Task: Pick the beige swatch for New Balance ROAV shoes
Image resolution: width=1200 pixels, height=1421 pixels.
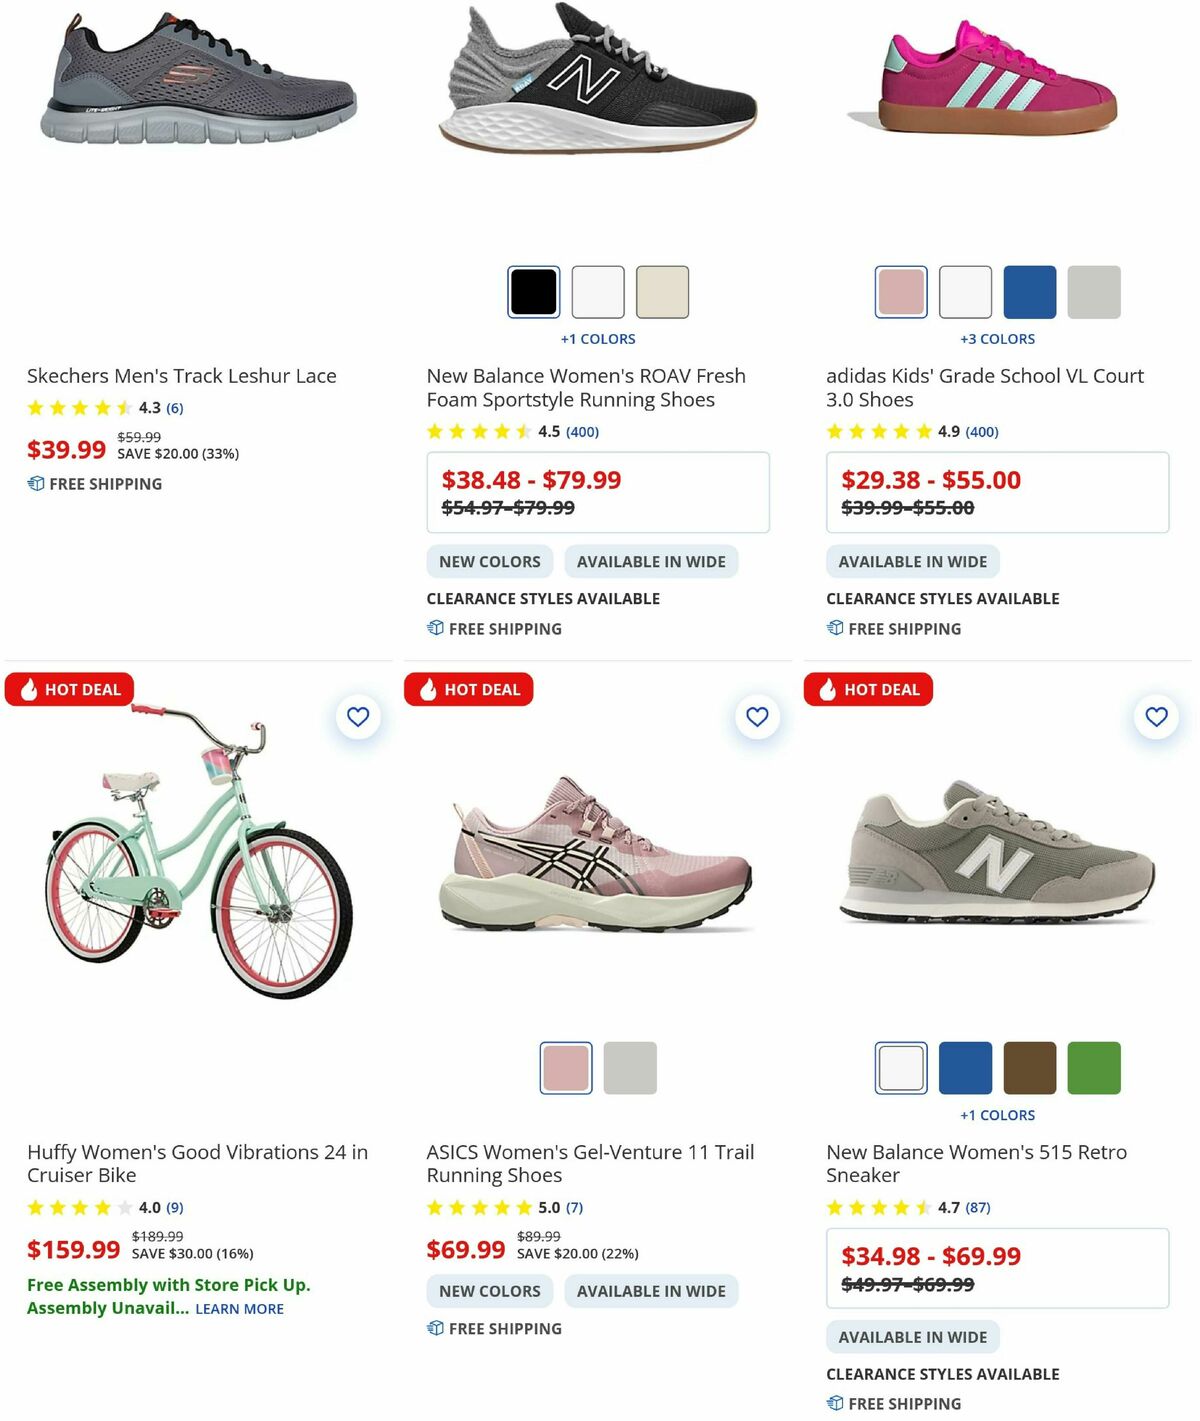Action: coord(663,291)
